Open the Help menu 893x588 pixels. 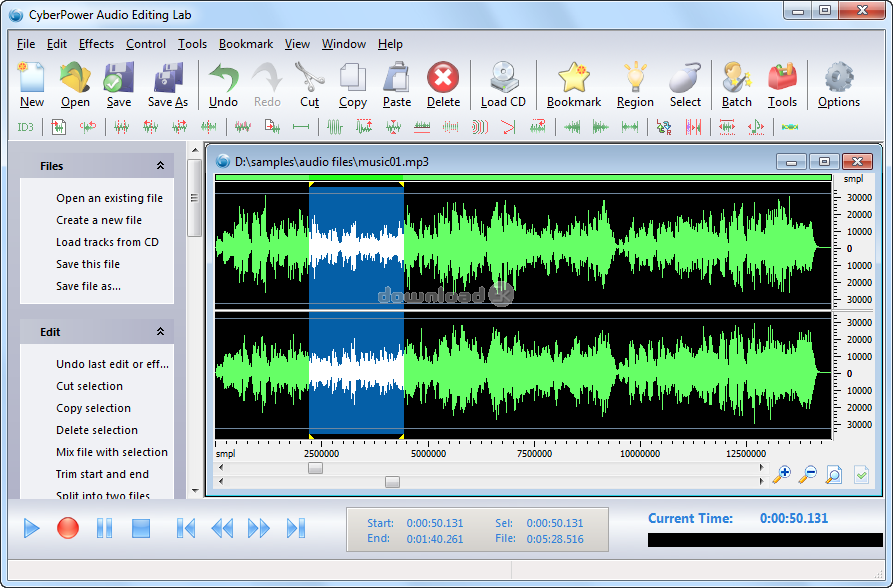pyautogui.click(x=390, y=44)
